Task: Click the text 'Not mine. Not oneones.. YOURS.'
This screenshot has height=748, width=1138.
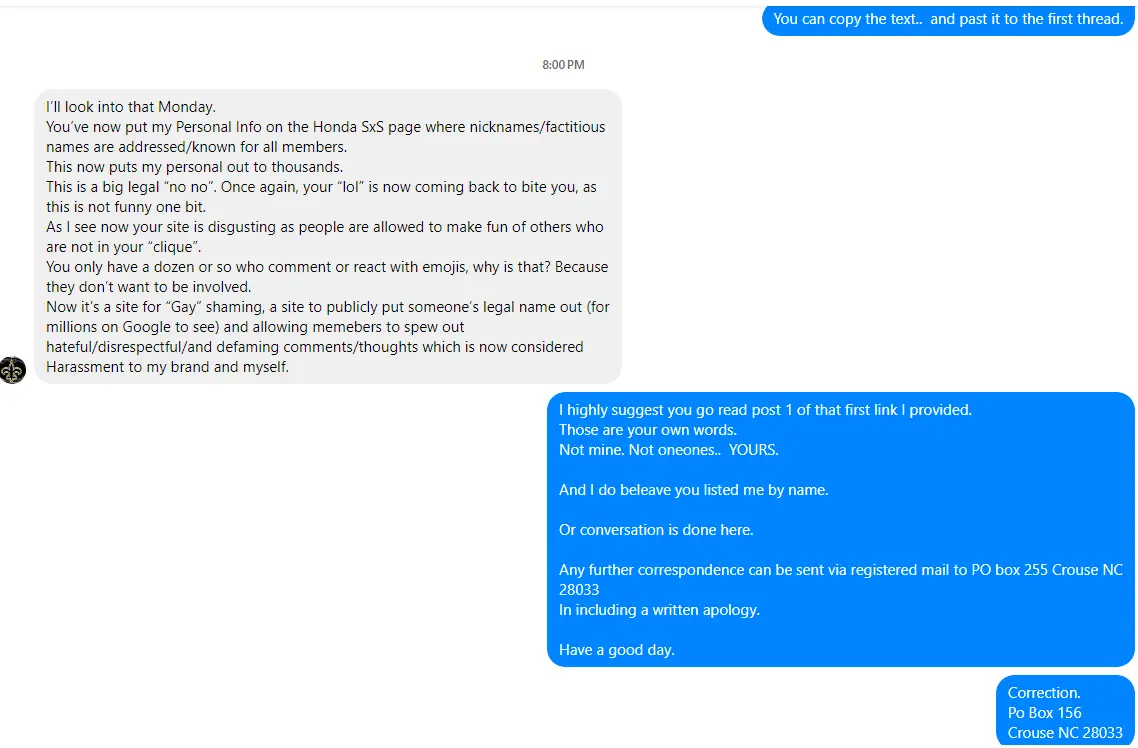Action: 668,450
